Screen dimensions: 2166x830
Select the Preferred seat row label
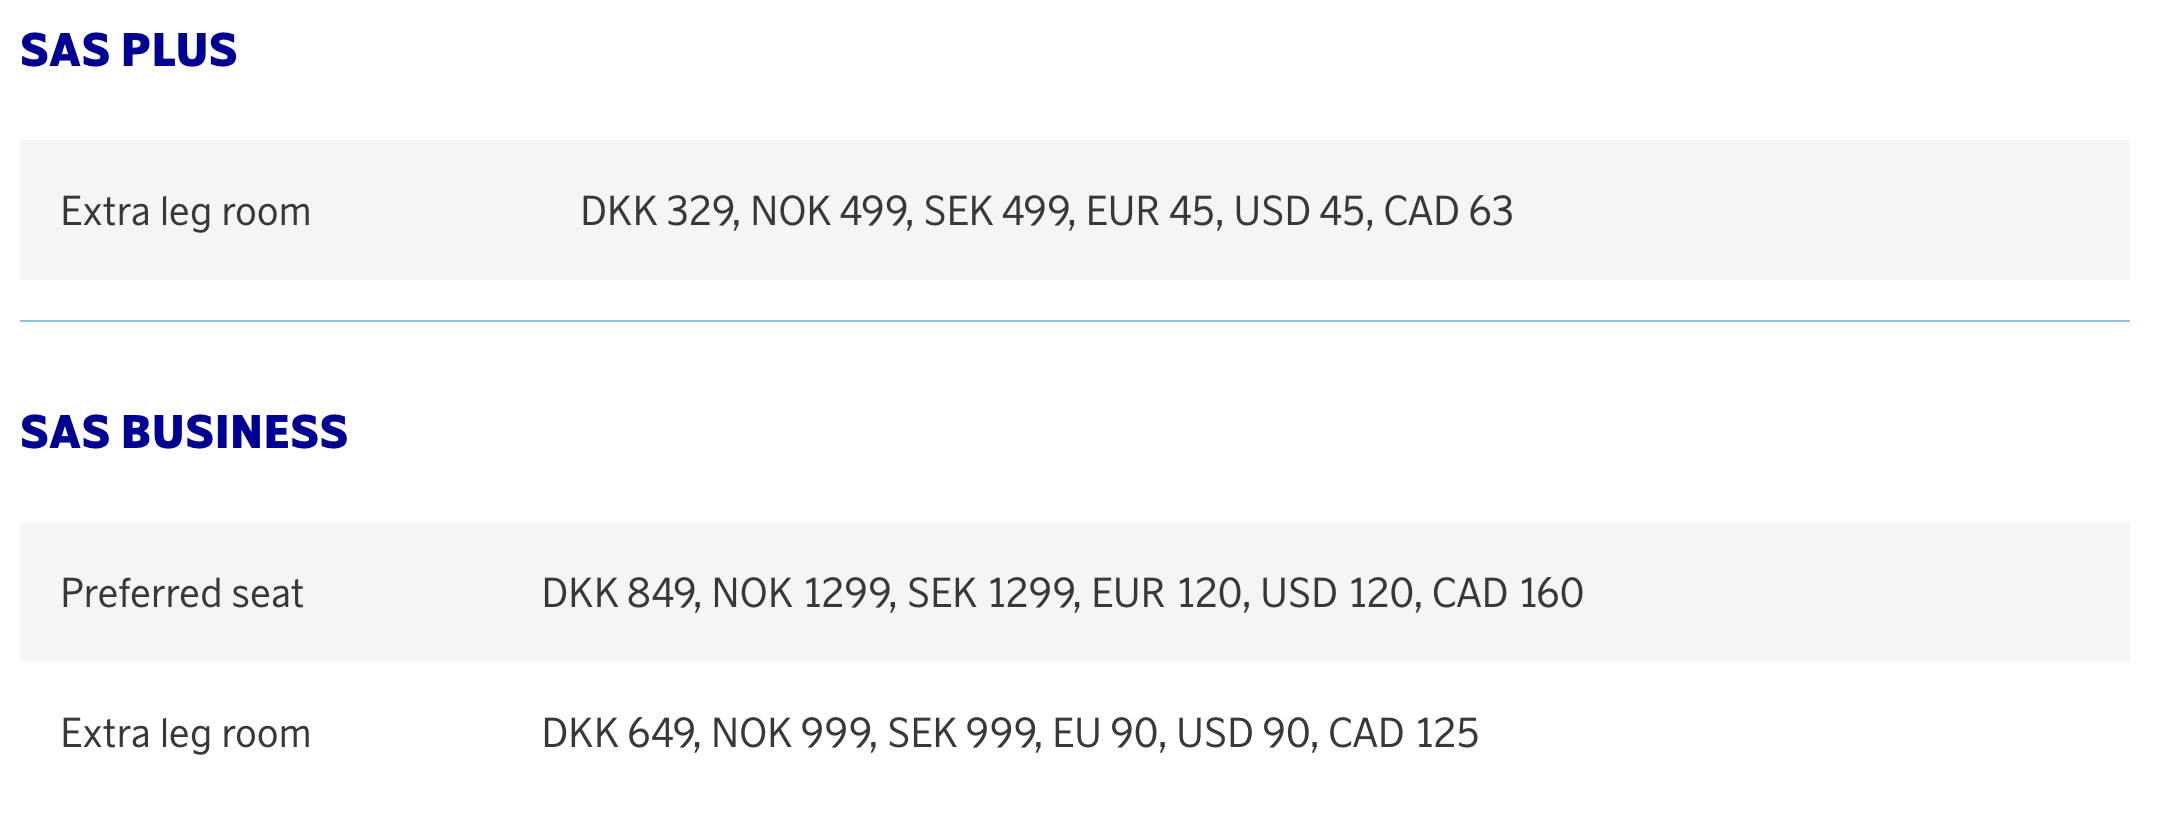coord(182,594)
